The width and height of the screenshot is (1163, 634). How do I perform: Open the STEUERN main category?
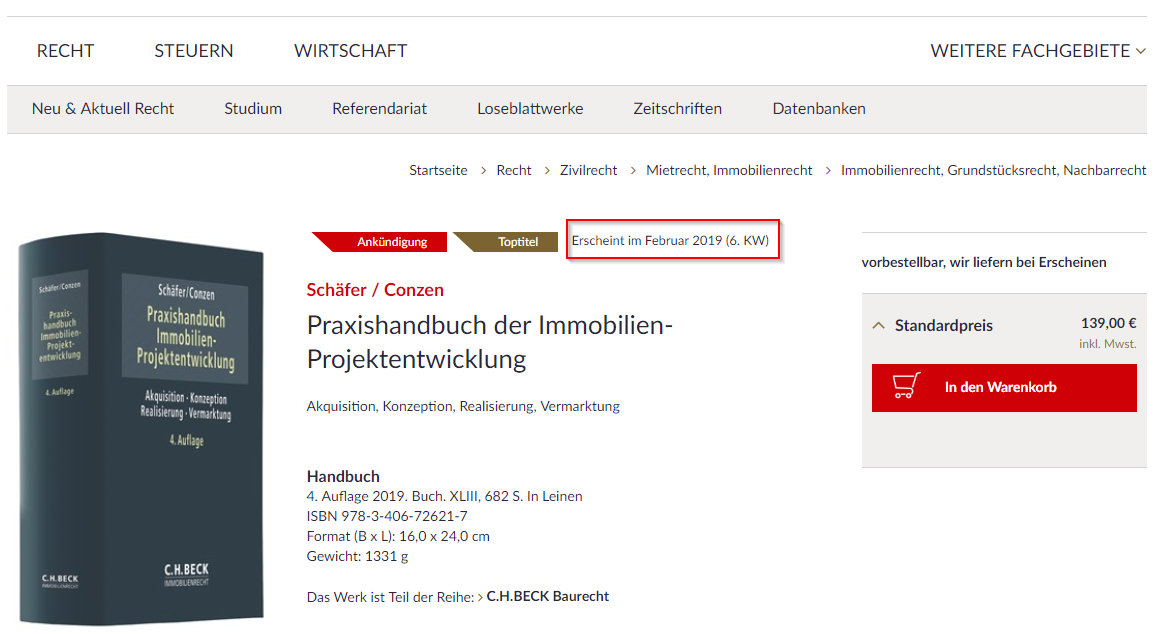point(194,50)
